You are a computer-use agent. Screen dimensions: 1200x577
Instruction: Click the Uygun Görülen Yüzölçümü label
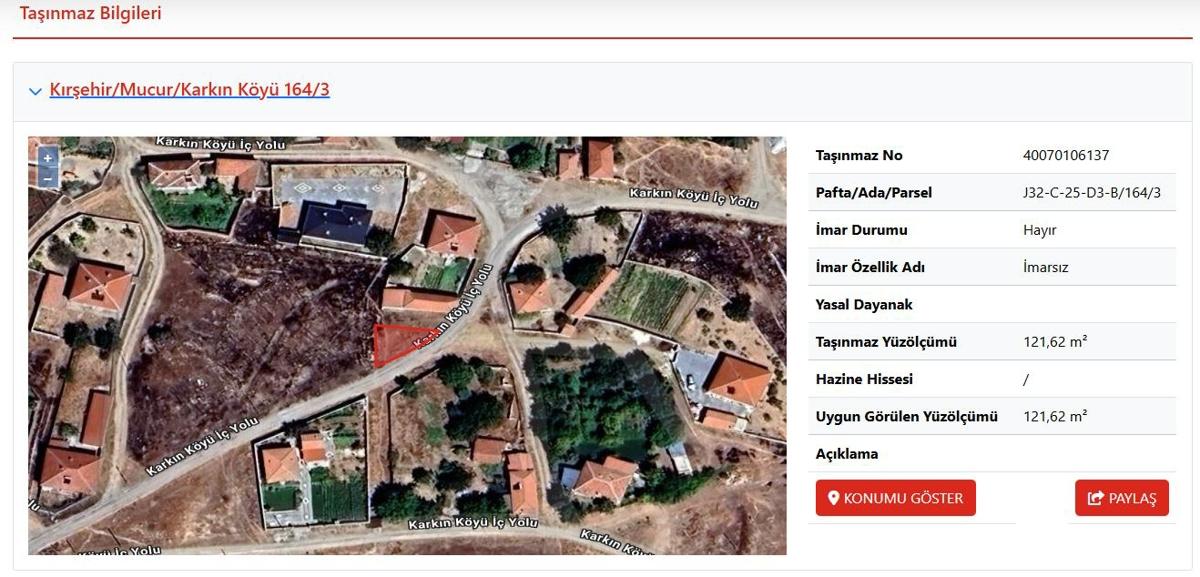coord(906,416)
